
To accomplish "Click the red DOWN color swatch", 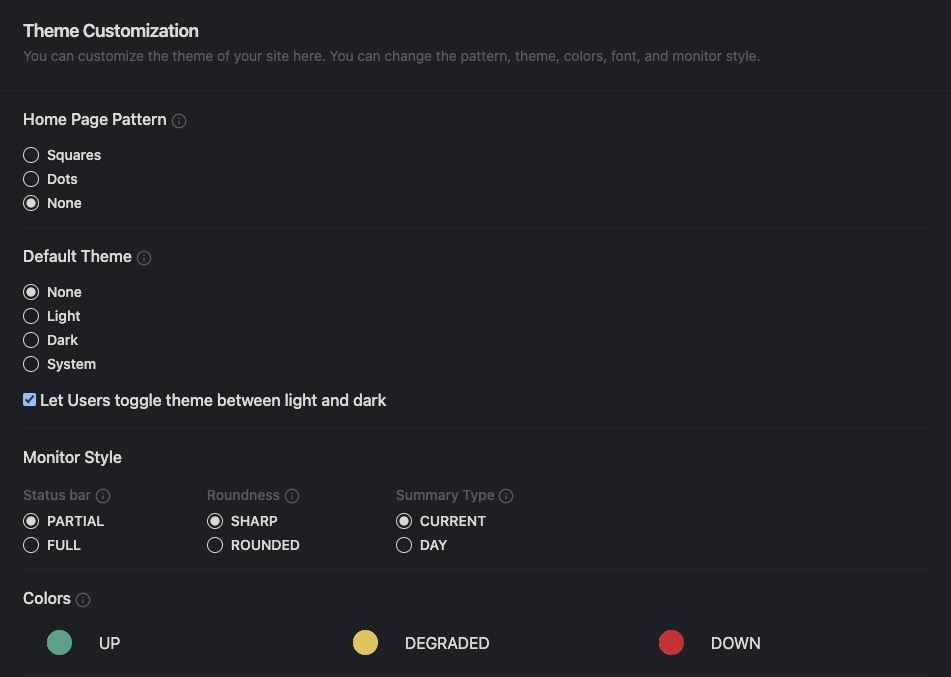I will (671, 643).
